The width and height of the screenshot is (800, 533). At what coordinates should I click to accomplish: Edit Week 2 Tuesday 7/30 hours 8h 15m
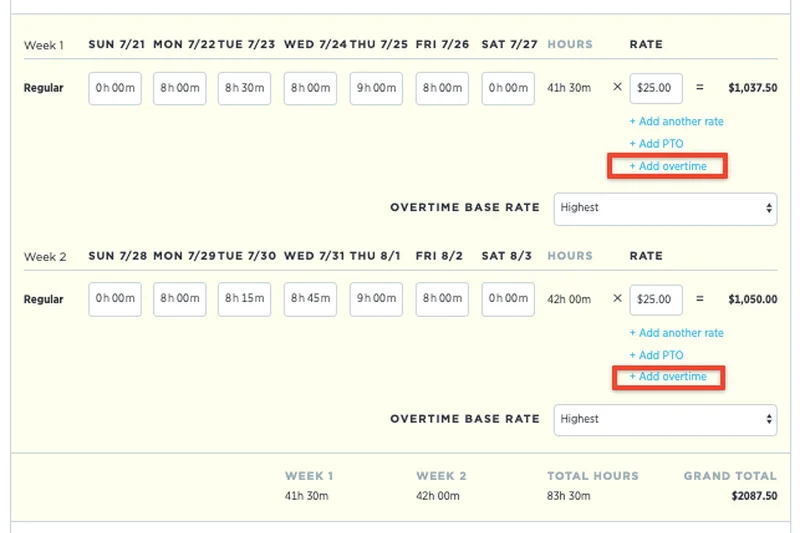click(245, 299)
